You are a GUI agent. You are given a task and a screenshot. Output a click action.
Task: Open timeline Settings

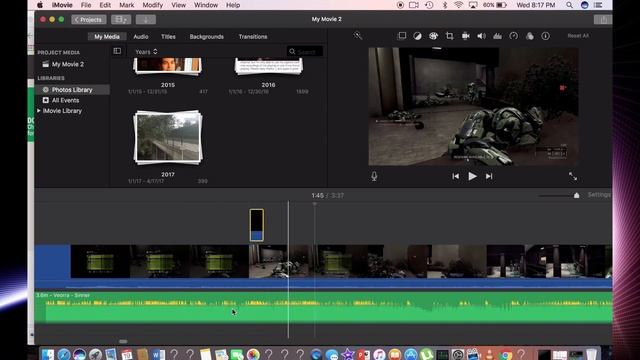point(599,195)
